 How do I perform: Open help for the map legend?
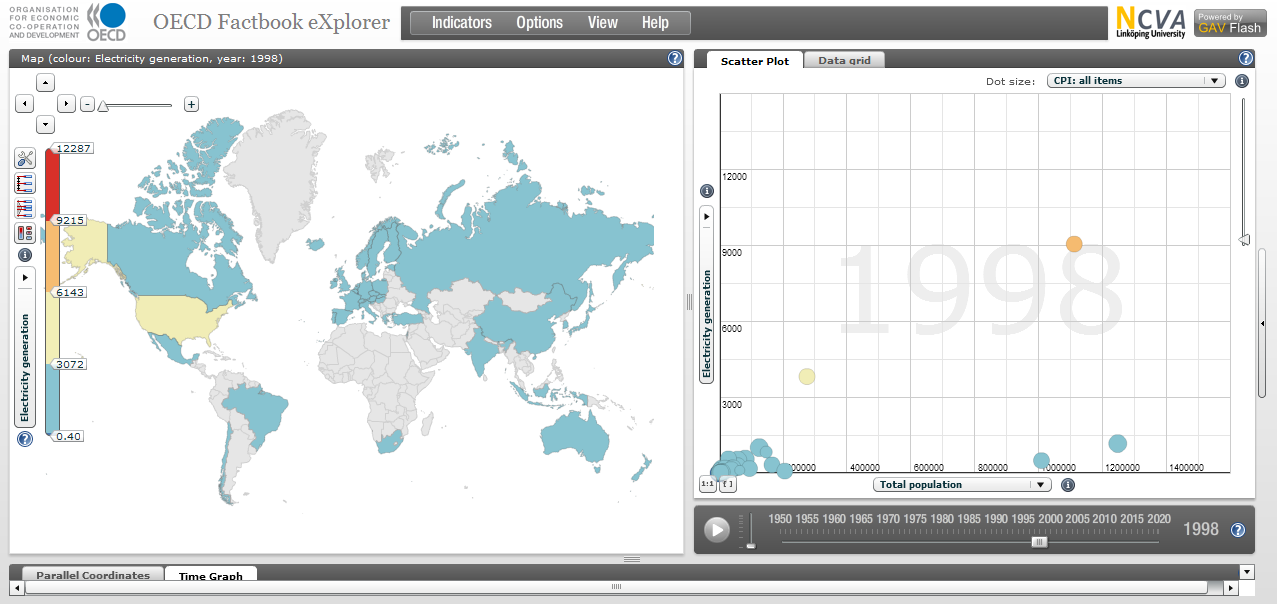[25, 438]
